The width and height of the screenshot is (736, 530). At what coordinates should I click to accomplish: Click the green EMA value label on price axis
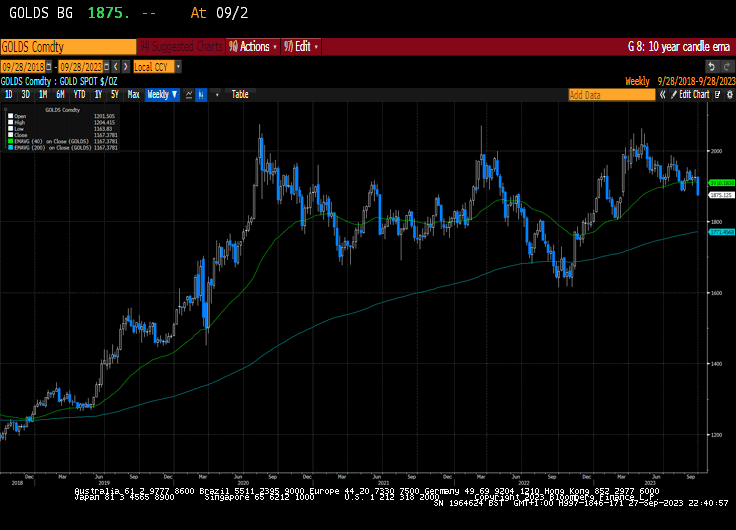(721, 183)
